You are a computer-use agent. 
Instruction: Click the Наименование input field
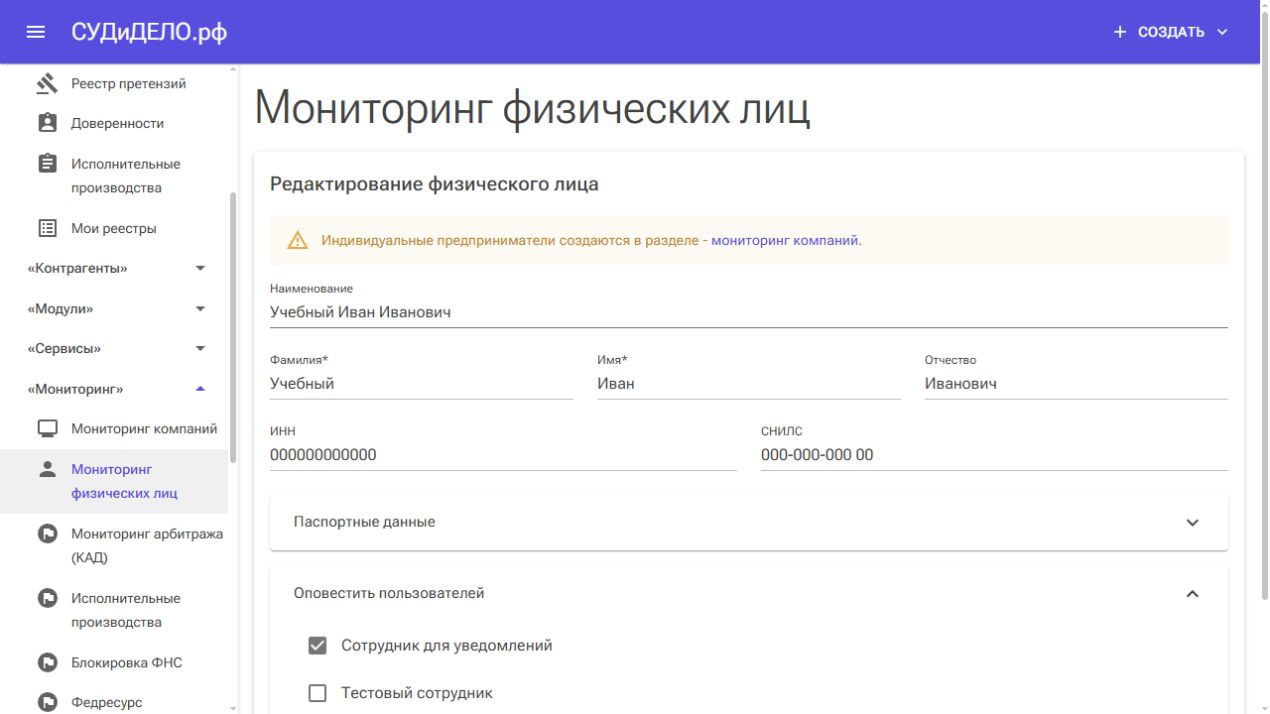click(749, 312)
